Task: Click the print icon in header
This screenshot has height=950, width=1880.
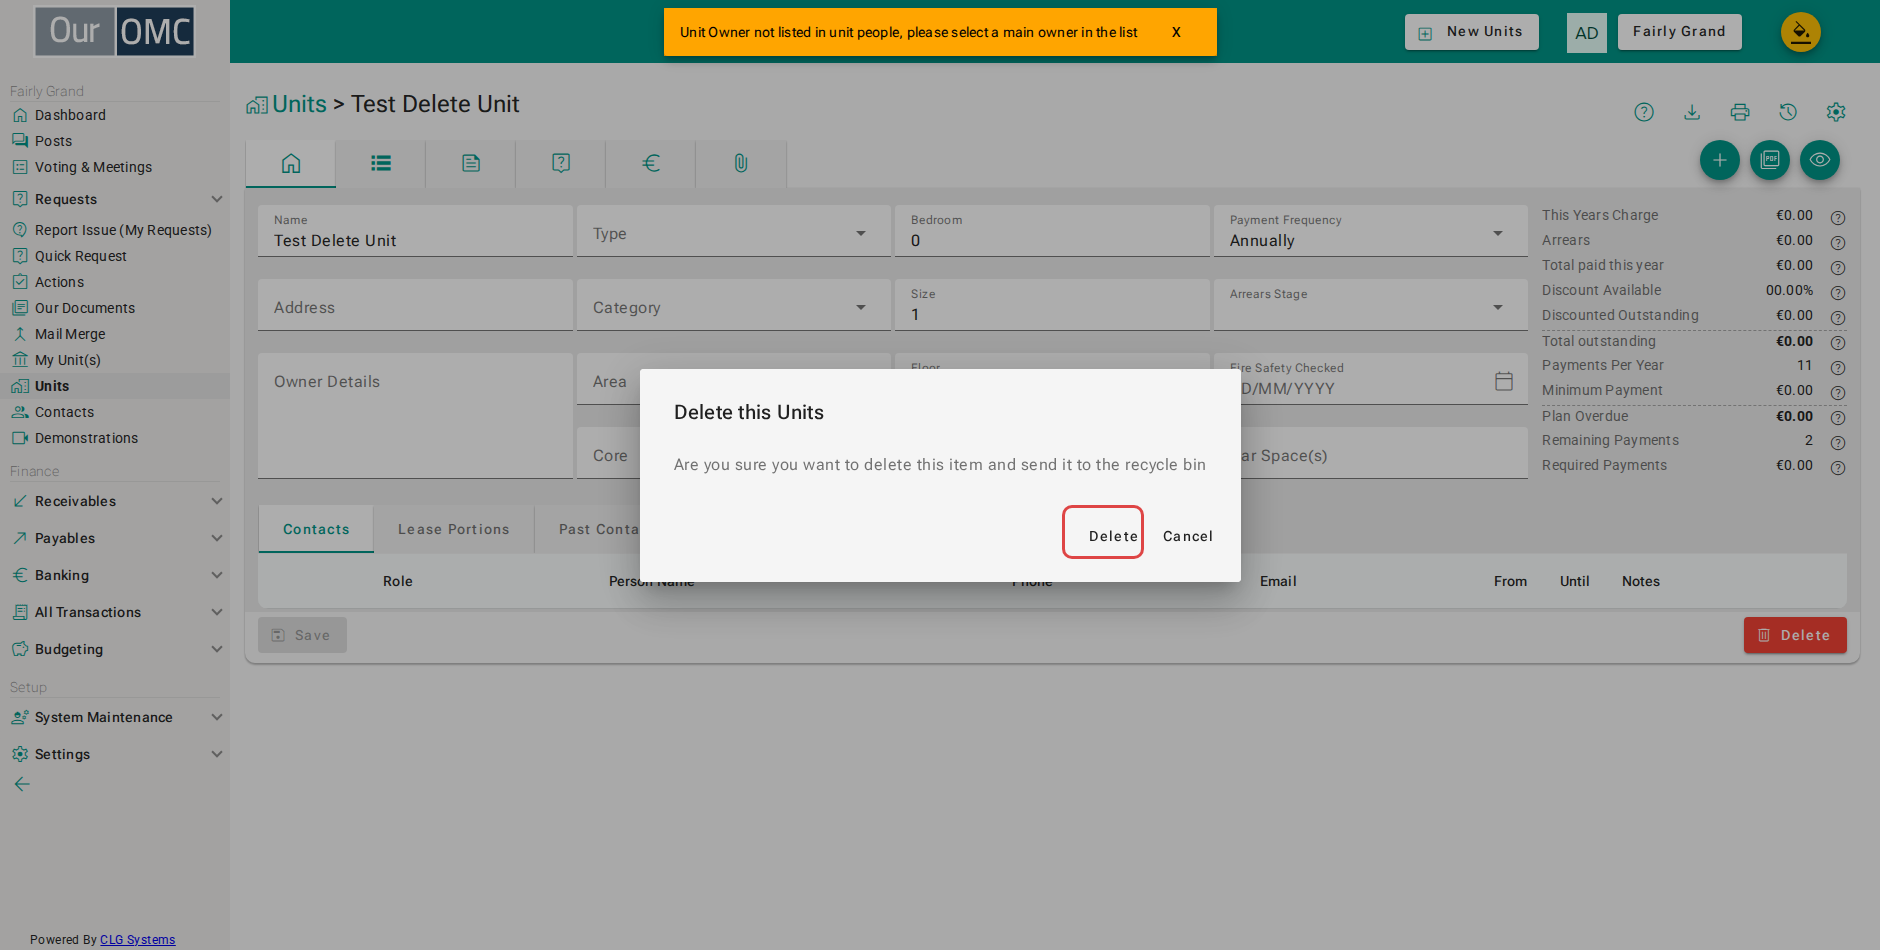Action: [x=1740, y=112]
